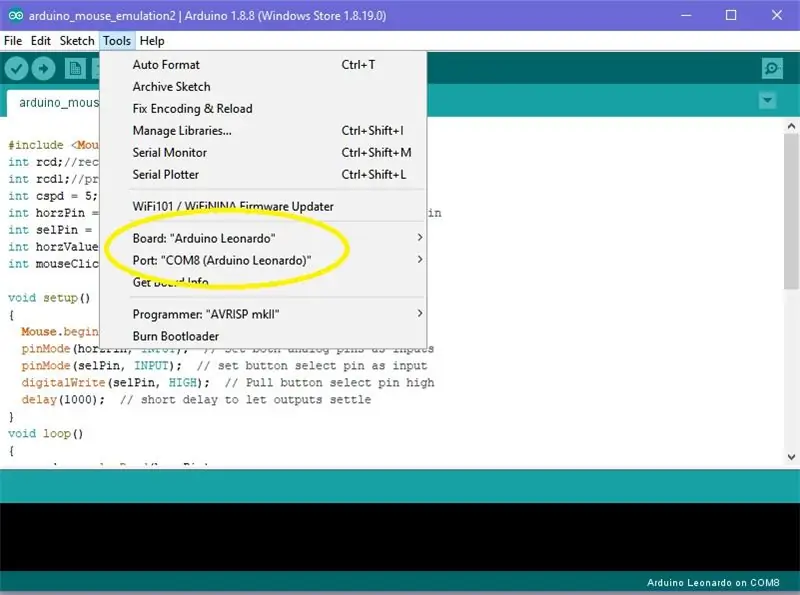Close the open Tools menu

point(117,41)
